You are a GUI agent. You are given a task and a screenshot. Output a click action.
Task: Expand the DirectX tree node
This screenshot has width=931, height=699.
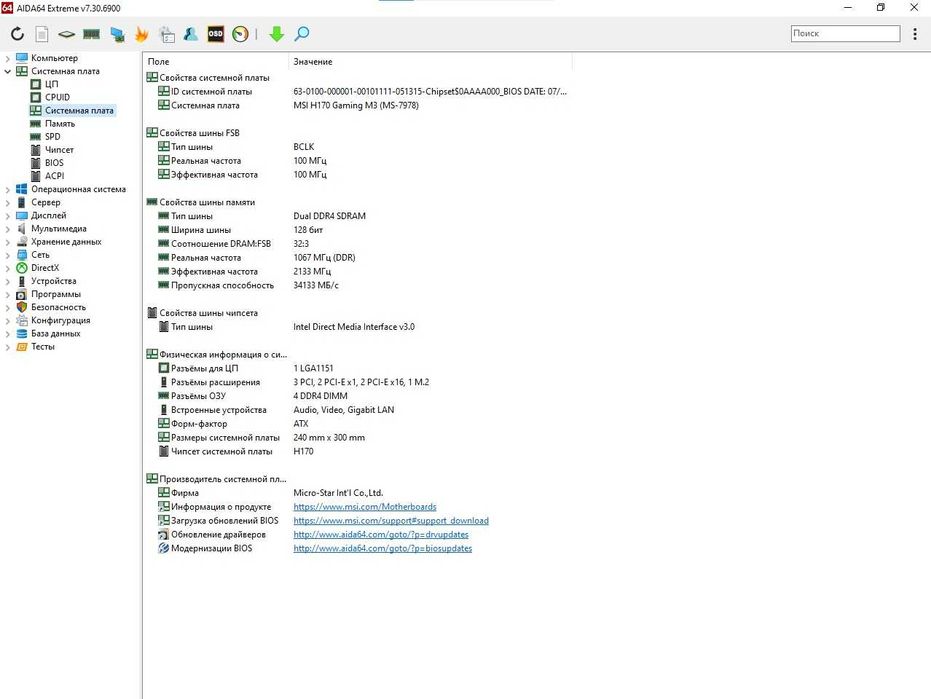[7, 268]
